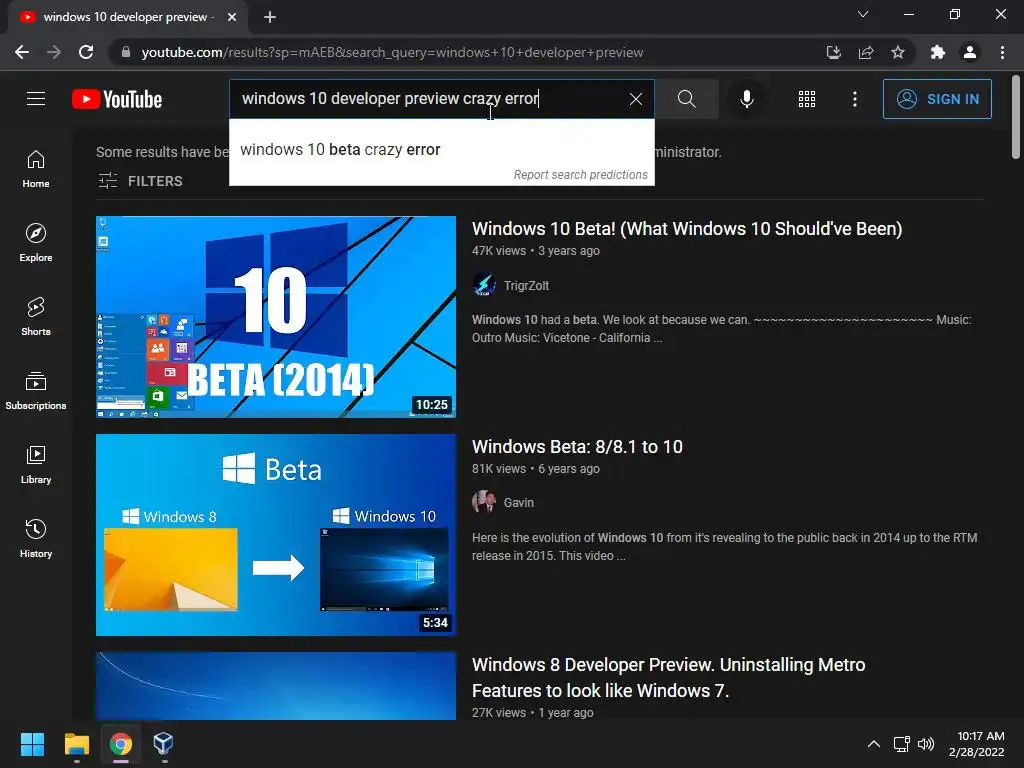Click the page vertical scrollbar

(x=1016, y=118)
